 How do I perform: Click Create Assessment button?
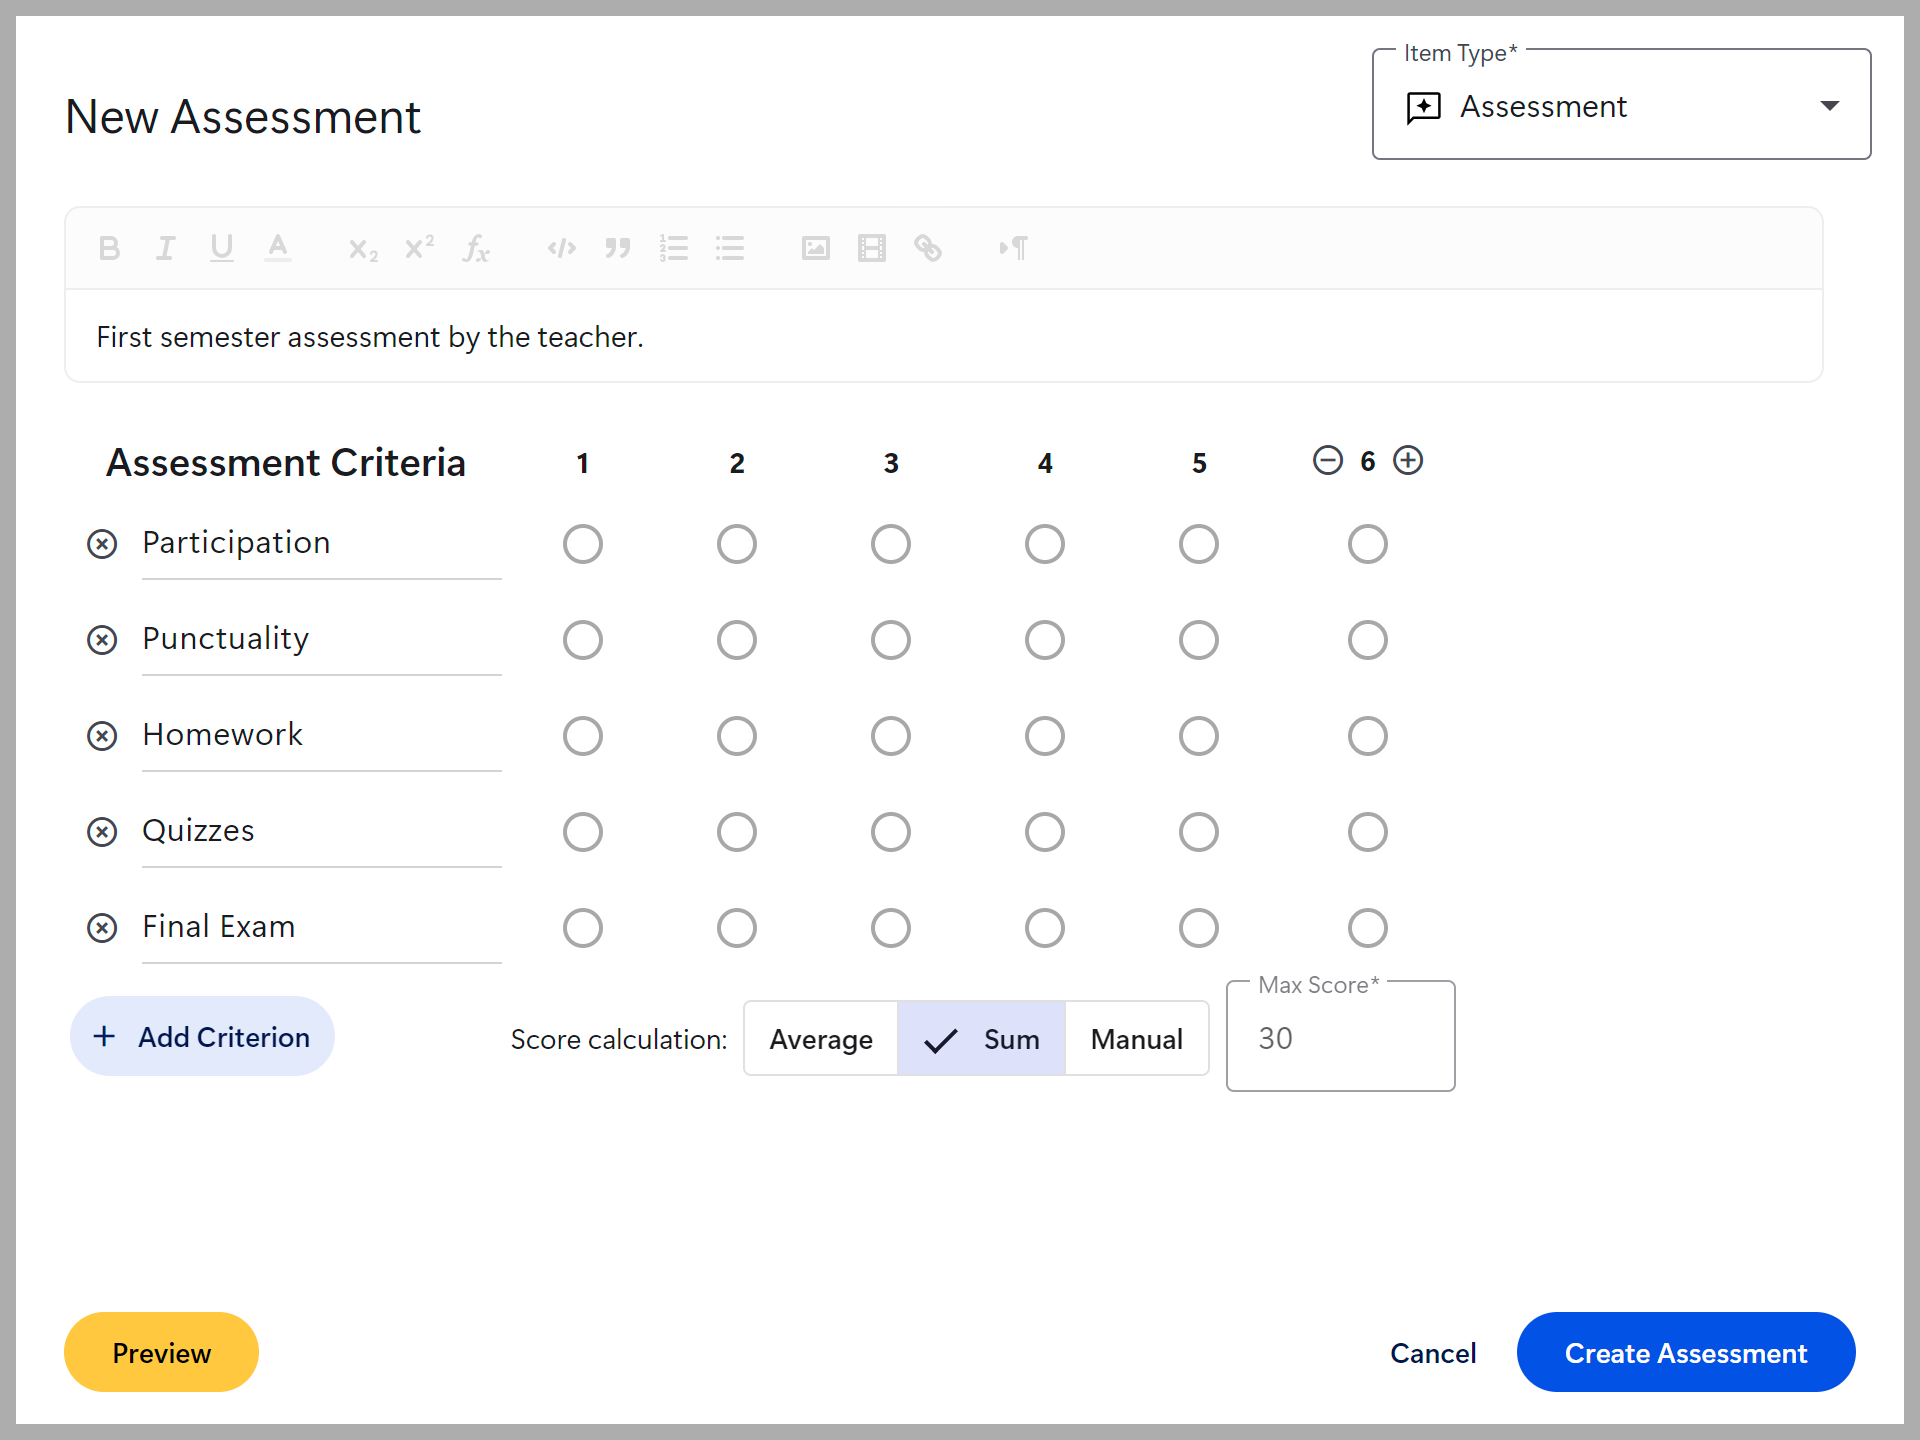coord(1686,1353)
